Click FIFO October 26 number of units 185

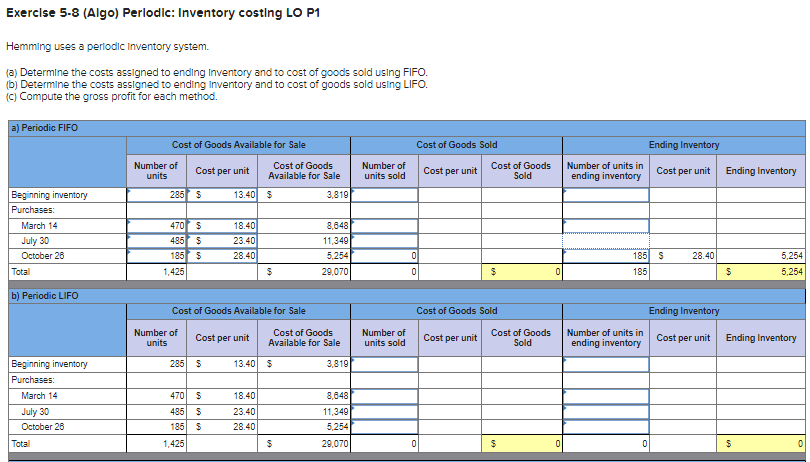point(157,256)
